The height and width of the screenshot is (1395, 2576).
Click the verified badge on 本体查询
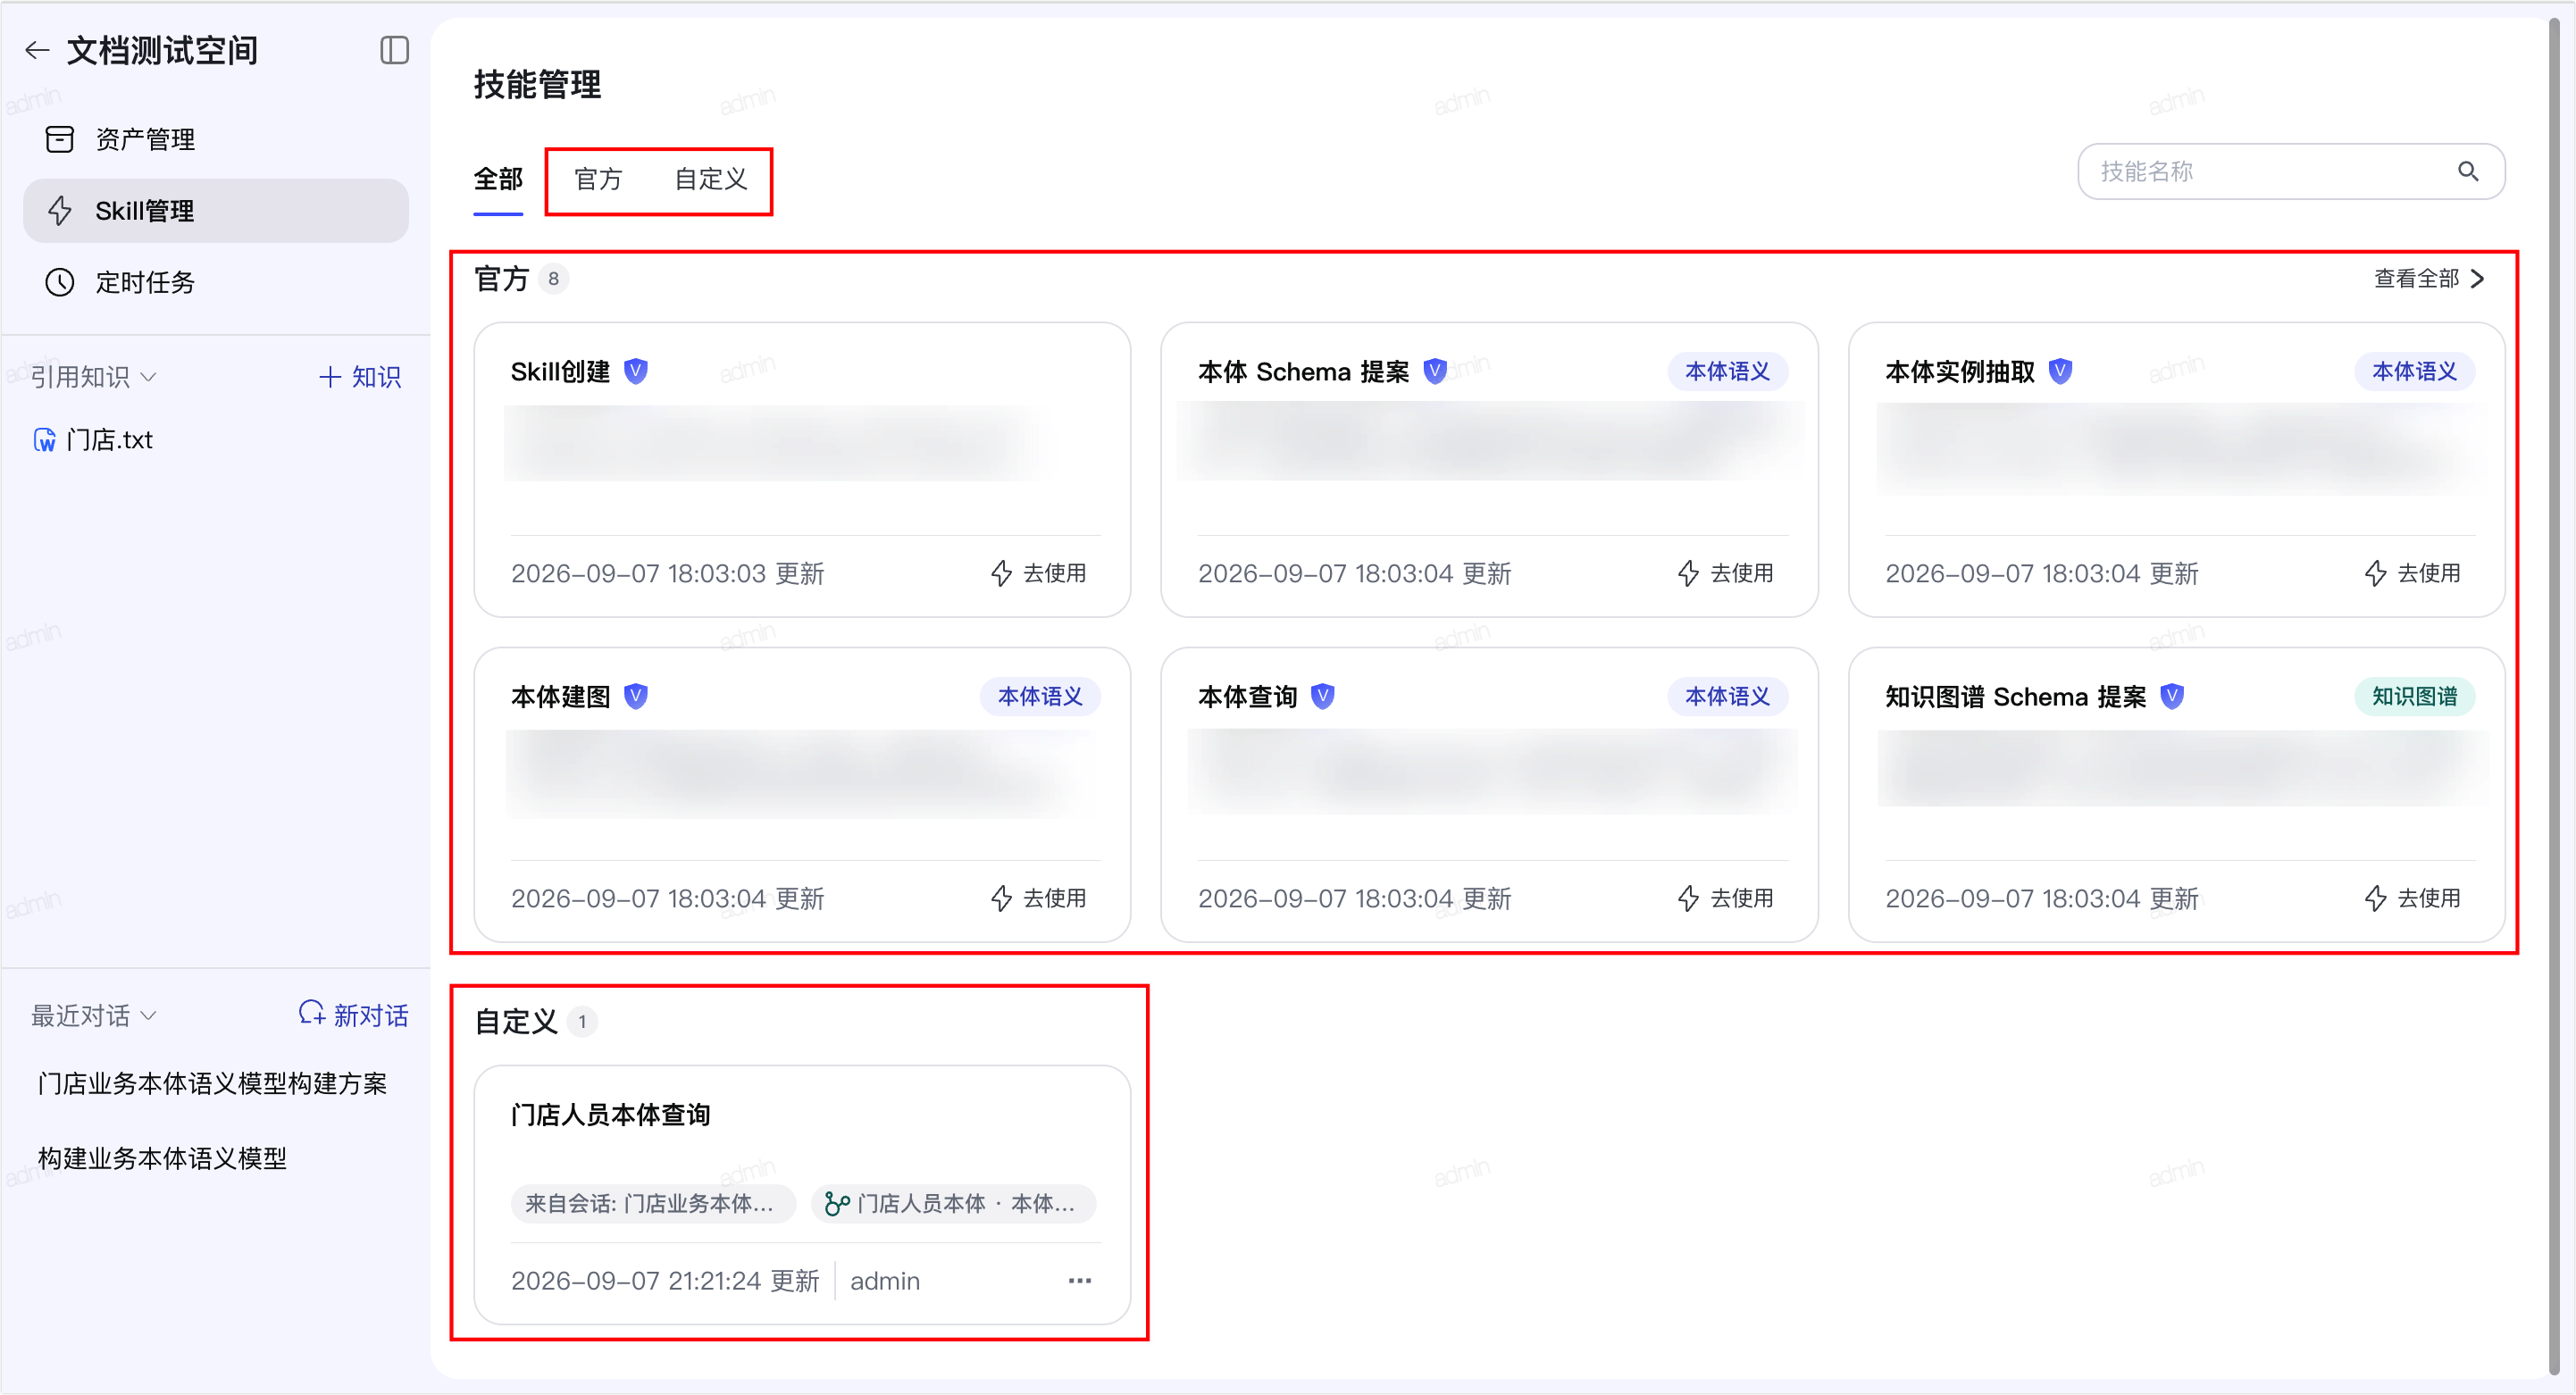(1323, 696)
